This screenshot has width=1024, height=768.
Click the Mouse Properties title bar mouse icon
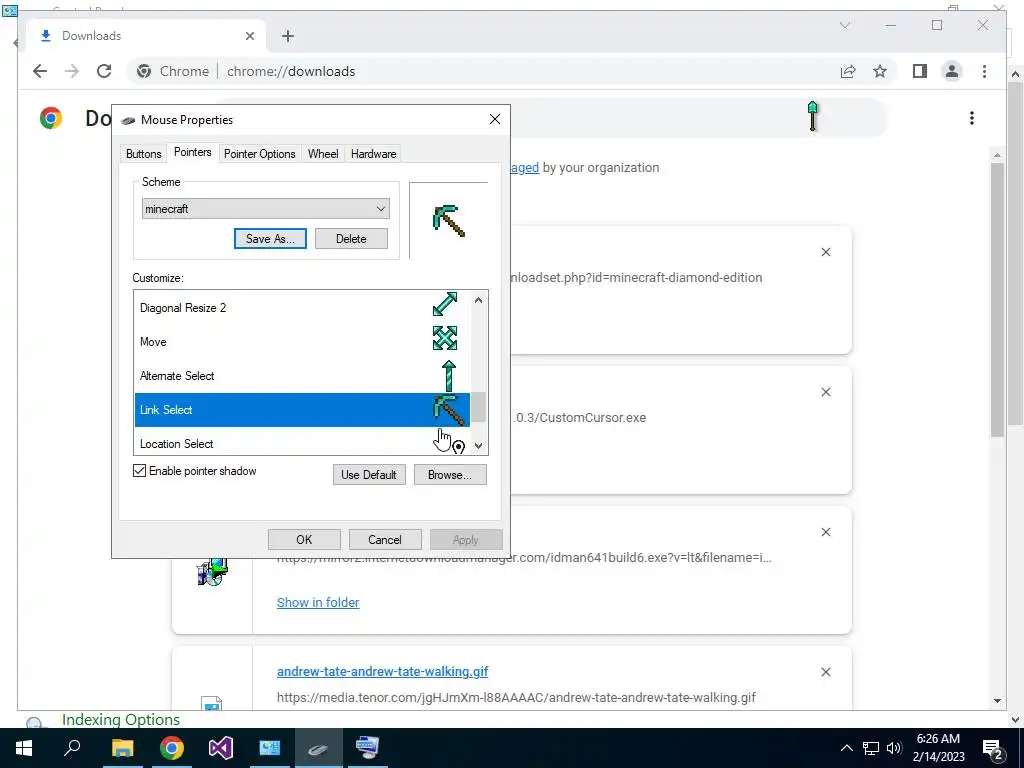pos(128,120)
